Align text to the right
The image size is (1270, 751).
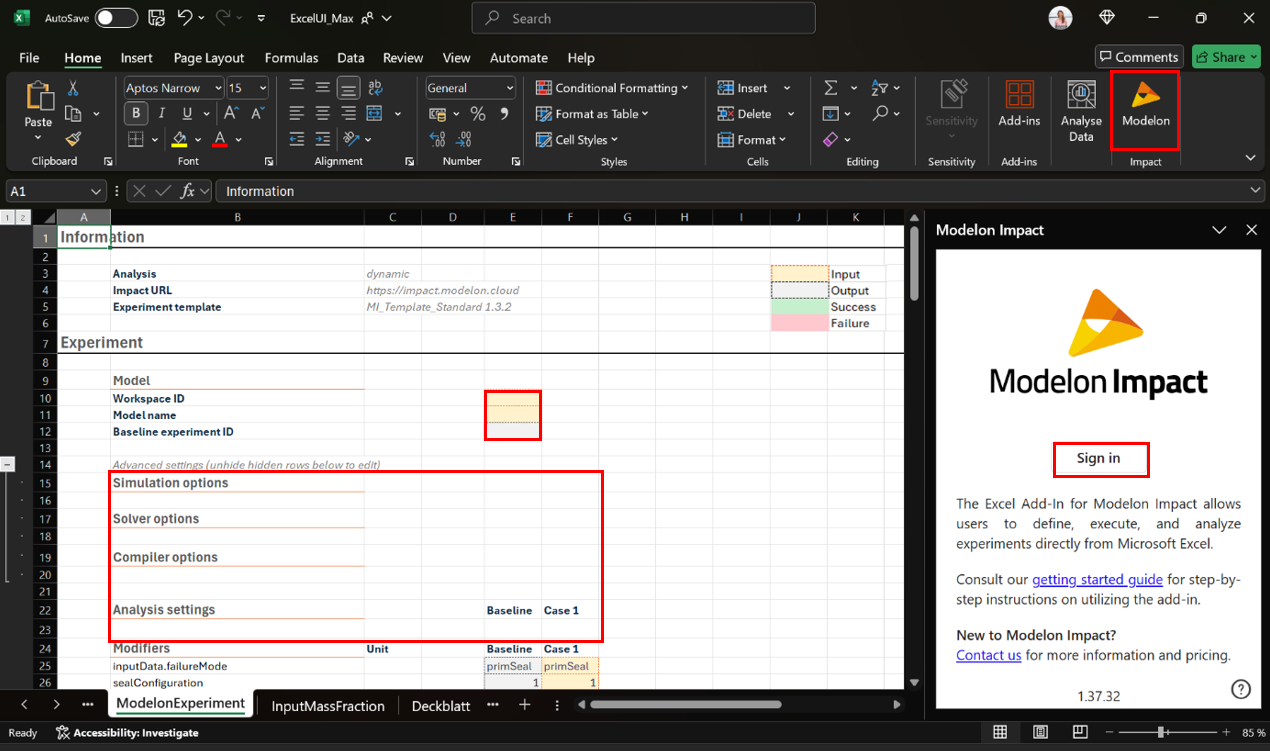(348, 113)
